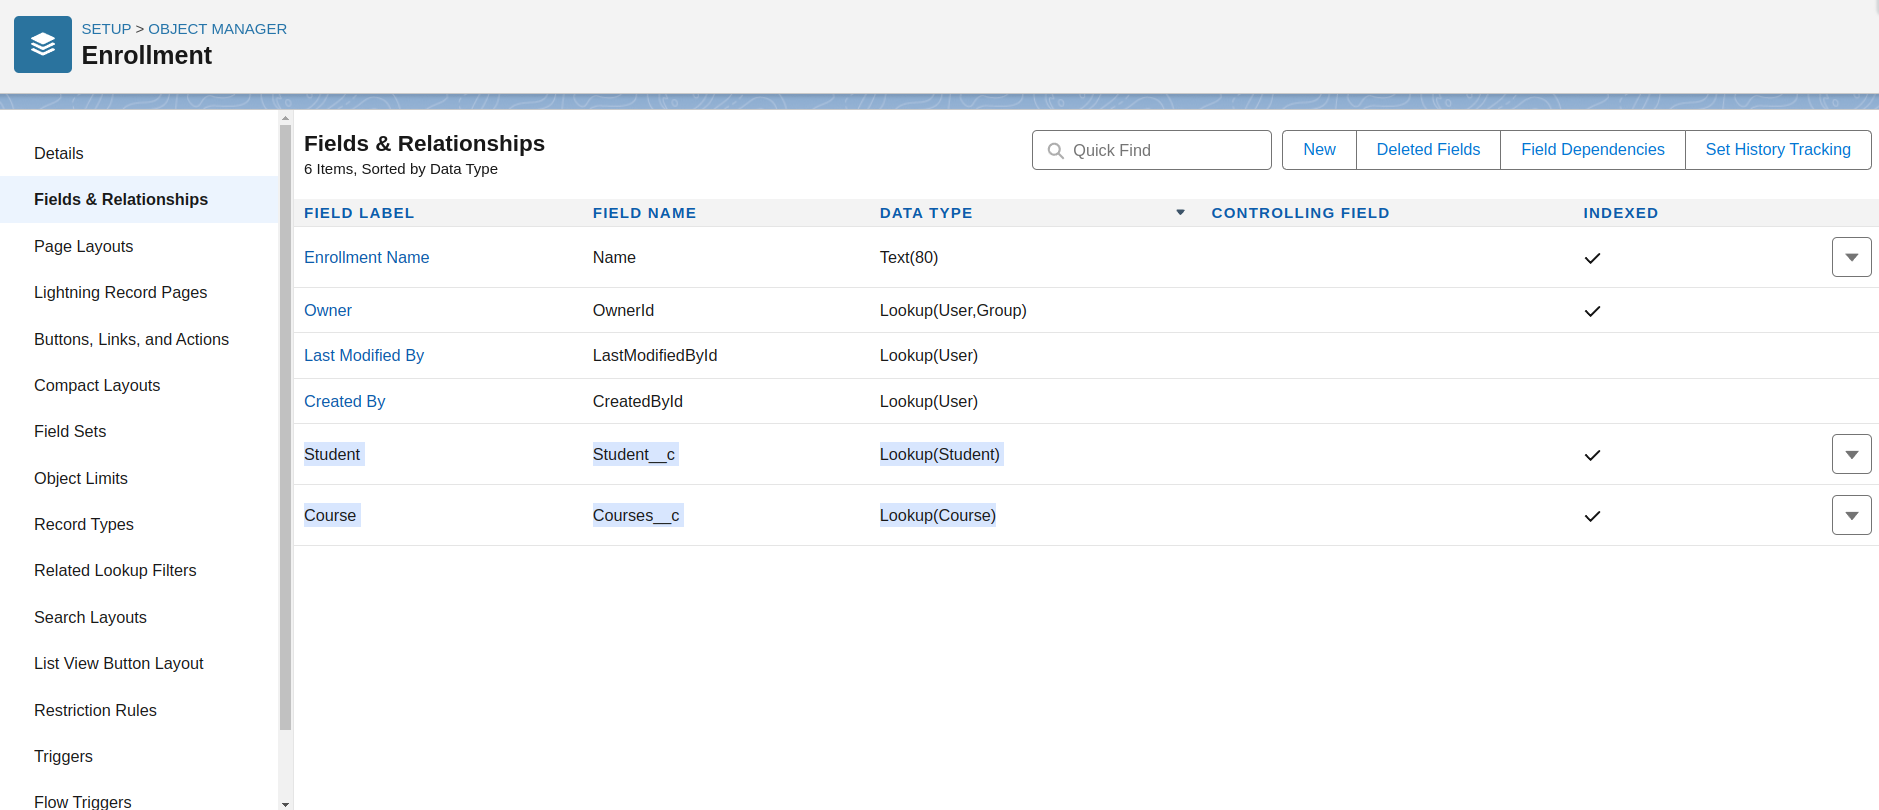Sort by Field Label column header
This screenshot has height=810, width=1879.
359,213
